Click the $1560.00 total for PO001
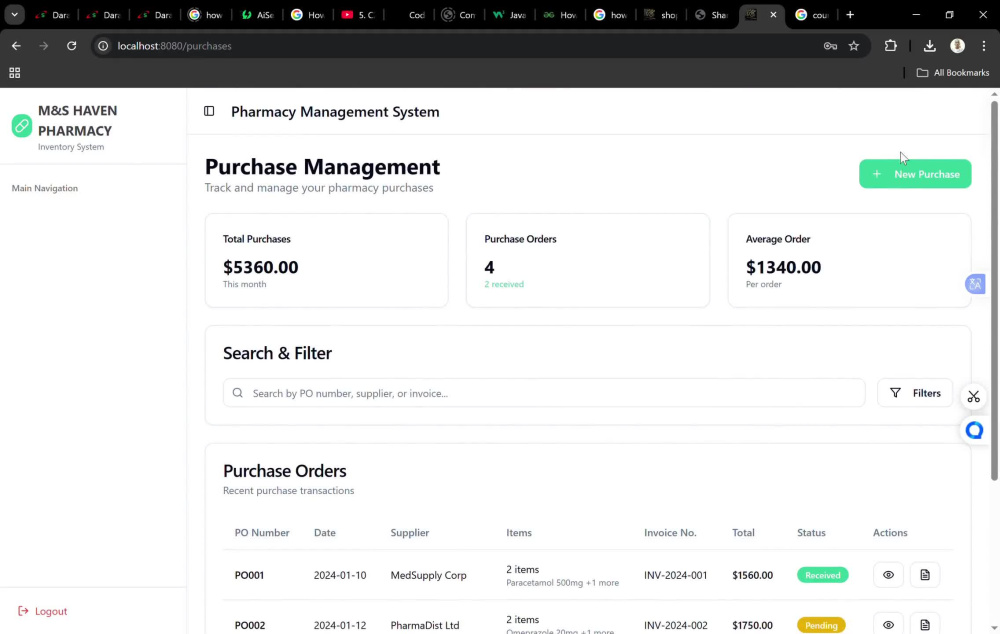The width and height of the screenshot is (1000, 634). [x=753, y=575]
